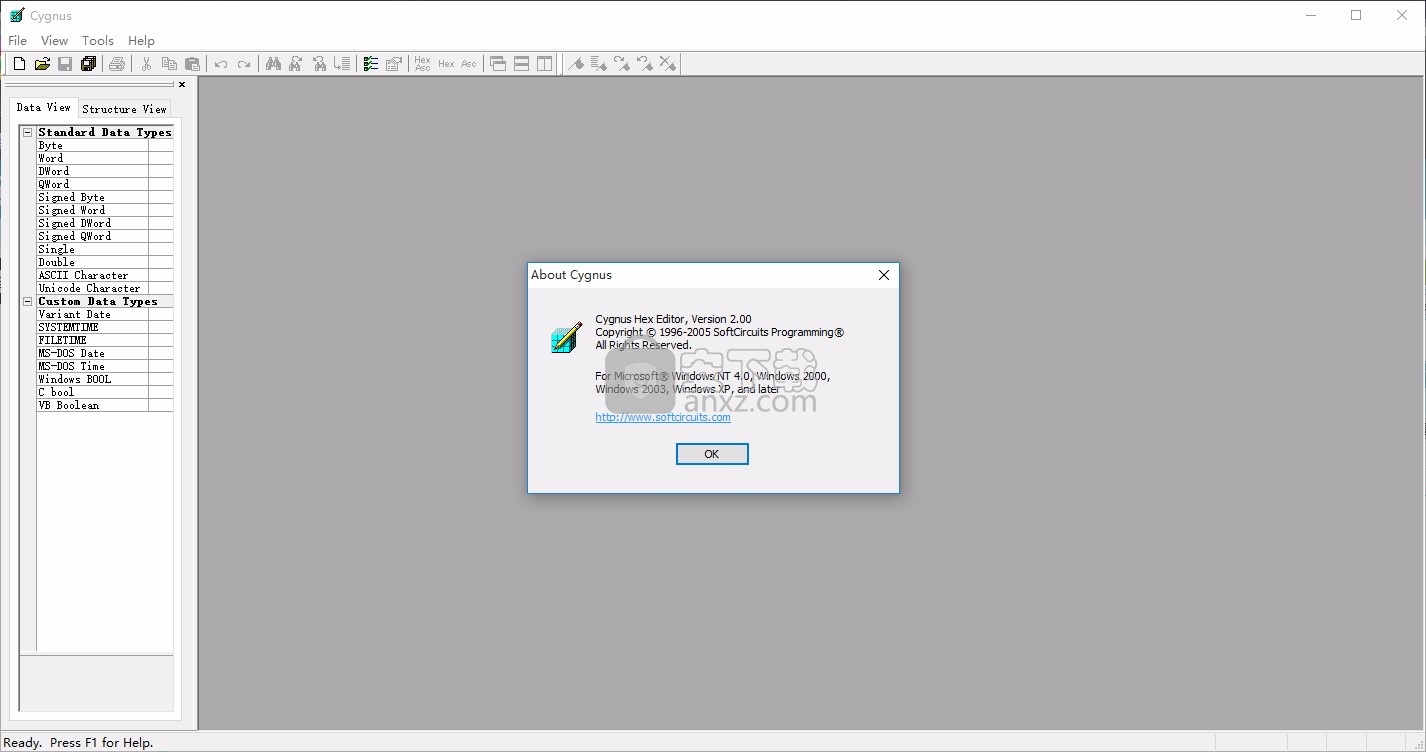Open the File menu
1426x752 pixels.
pyautogui.click(x=17, y=41)
